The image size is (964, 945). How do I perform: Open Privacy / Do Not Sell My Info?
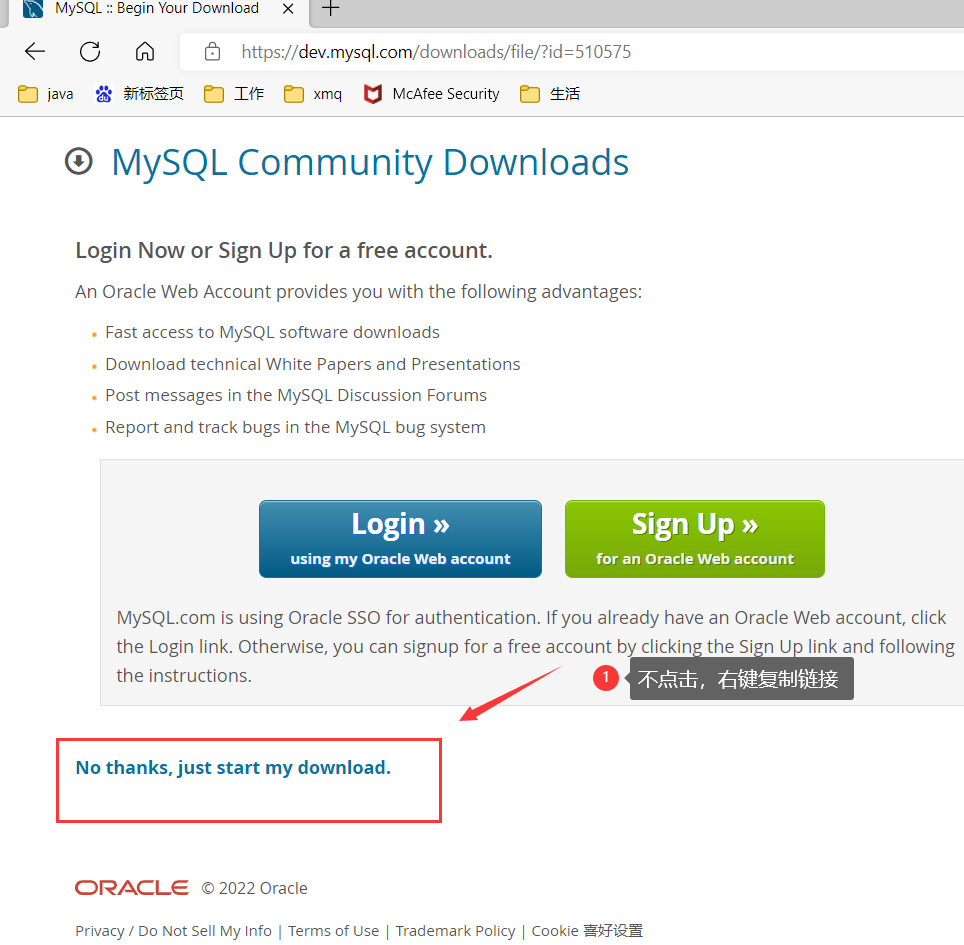pos(173,931)
